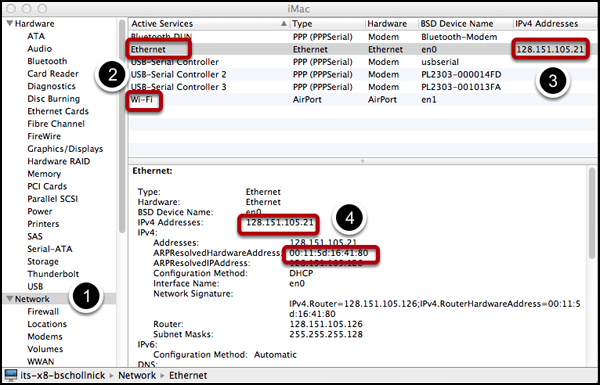Select Card Reader in the sidebar
The width and height of the screenshot is (600, 385).
53,74
